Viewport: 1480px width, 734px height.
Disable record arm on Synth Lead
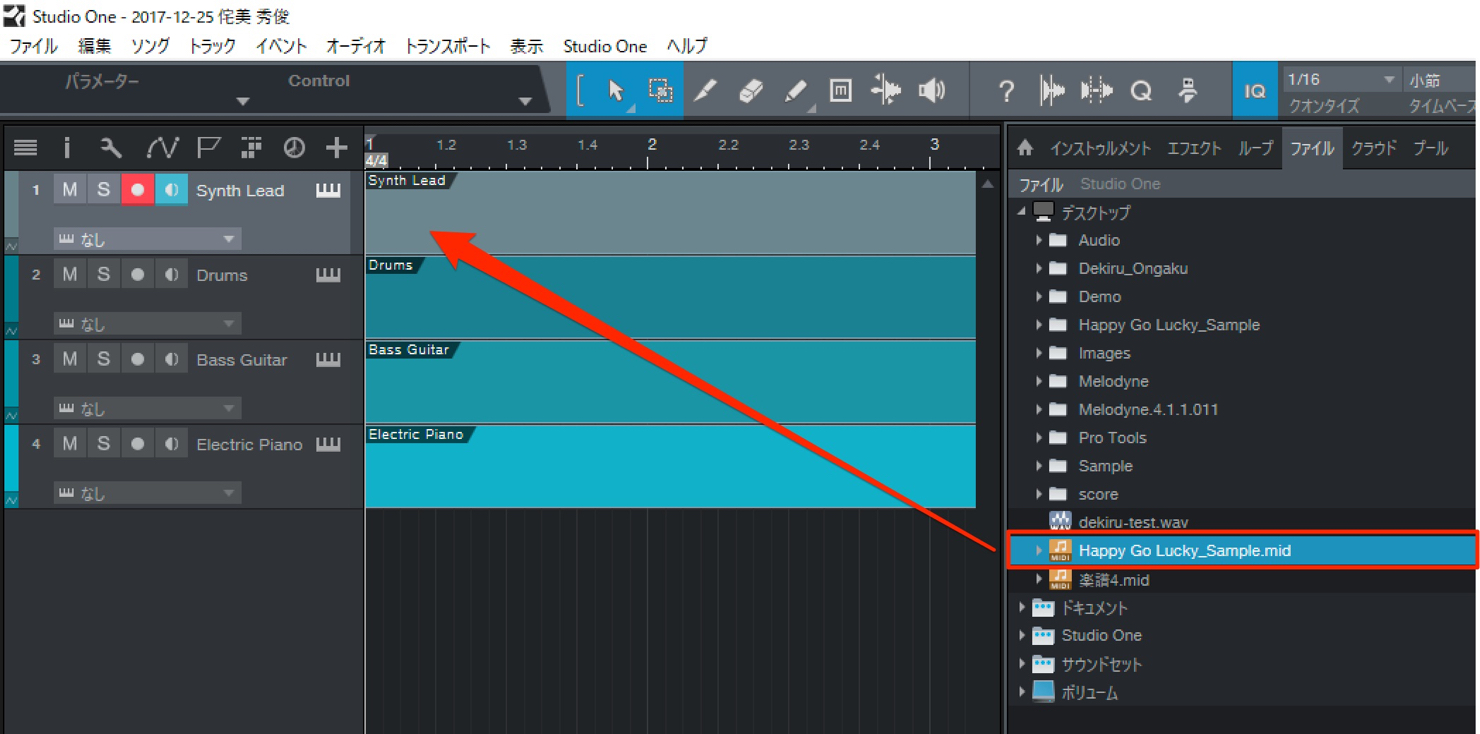[x=137, y=190]
